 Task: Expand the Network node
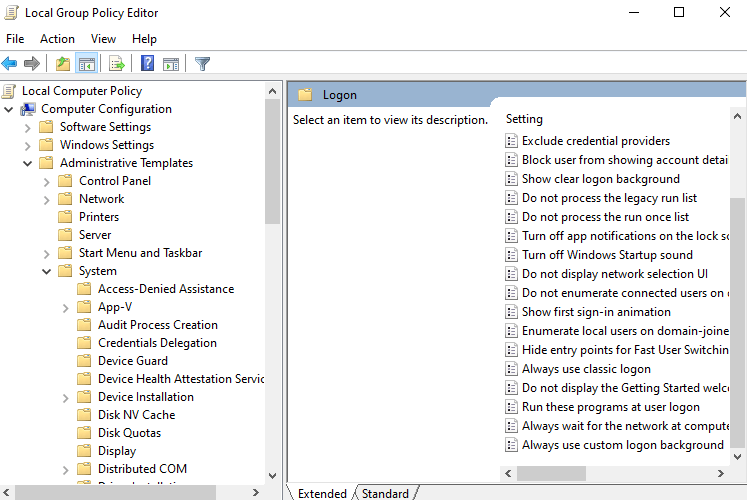click(47, 200)
